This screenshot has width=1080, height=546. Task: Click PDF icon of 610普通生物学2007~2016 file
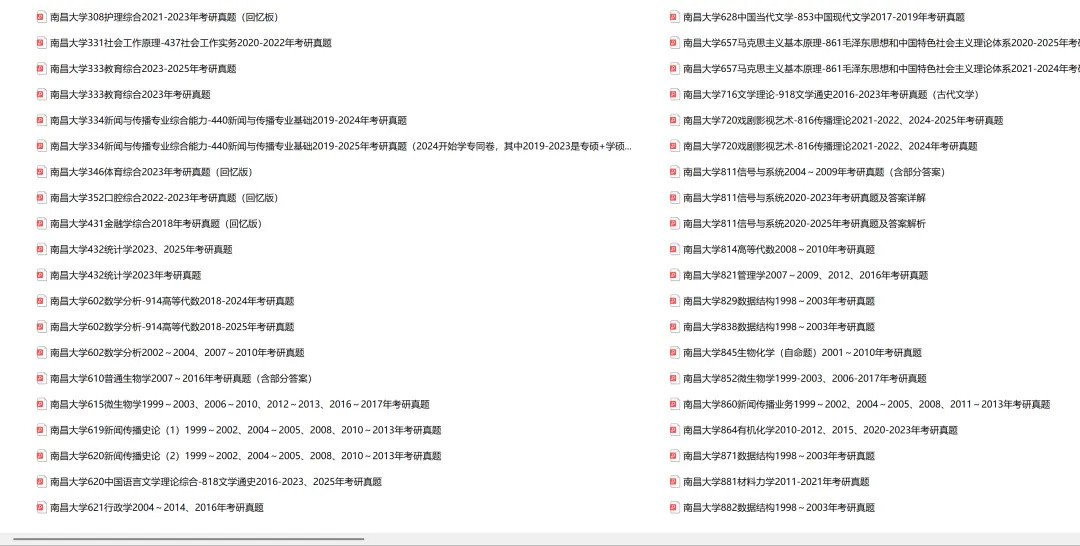(41, 379)
